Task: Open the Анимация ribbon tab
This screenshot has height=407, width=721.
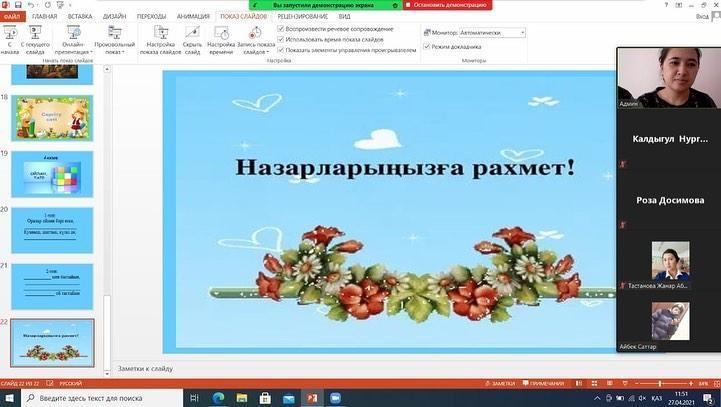Action: coord(193,17)
